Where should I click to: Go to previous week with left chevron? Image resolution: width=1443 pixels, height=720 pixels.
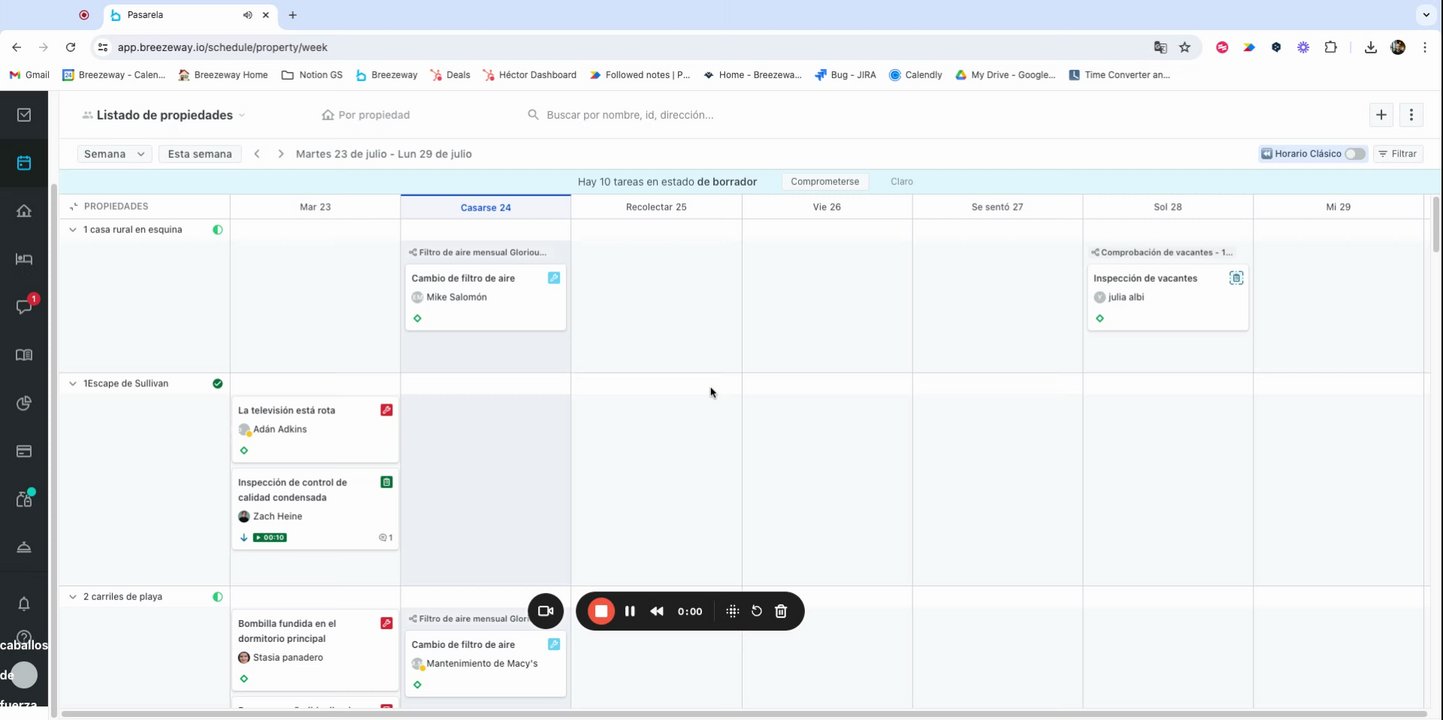pyautogui.click(x=257, y=154)
